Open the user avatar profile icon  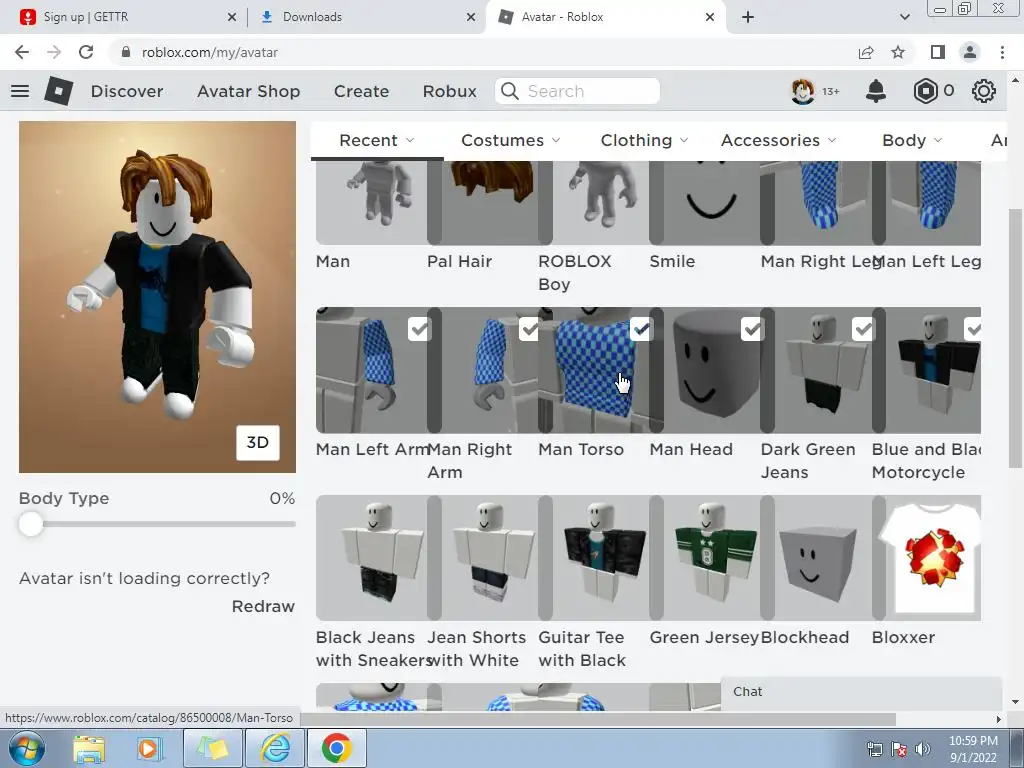(x=803, y=91)
